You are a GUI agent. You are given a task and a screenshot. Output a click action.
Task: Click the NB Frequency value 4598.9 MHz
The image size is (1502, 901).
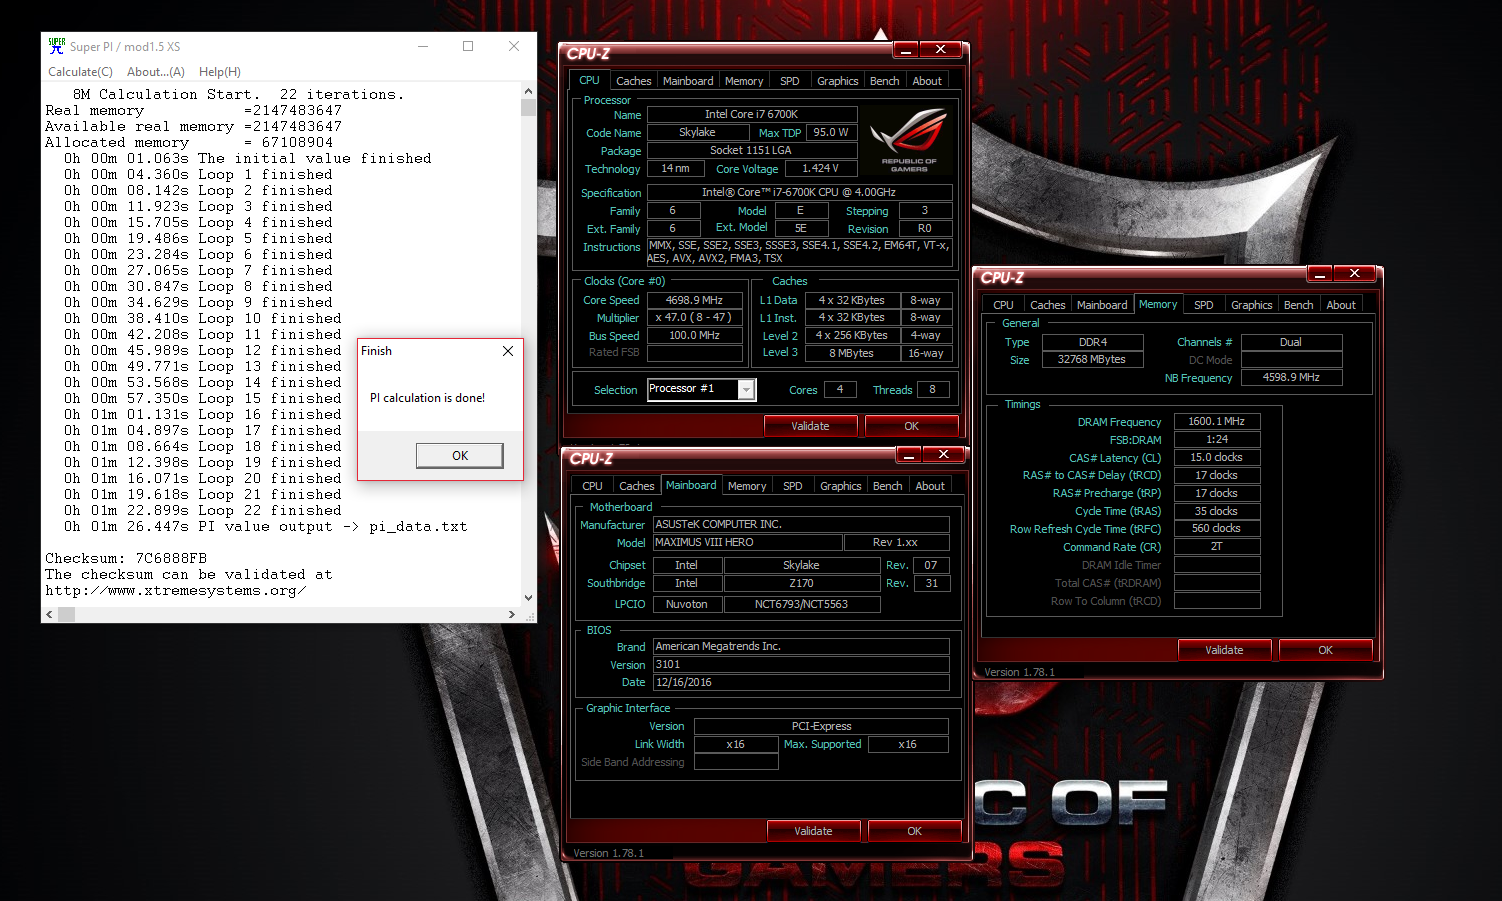[1291, 378]
